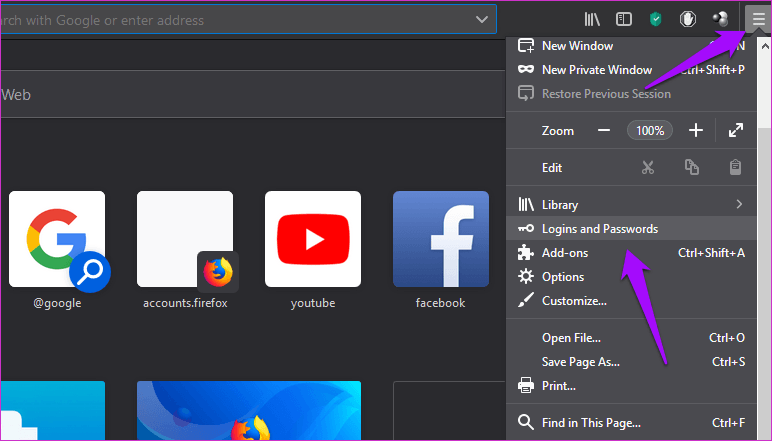Screen dimensions: 772x441
Task: Click the puzzle piece Add-ons icon
Action: tap(526, 252)
